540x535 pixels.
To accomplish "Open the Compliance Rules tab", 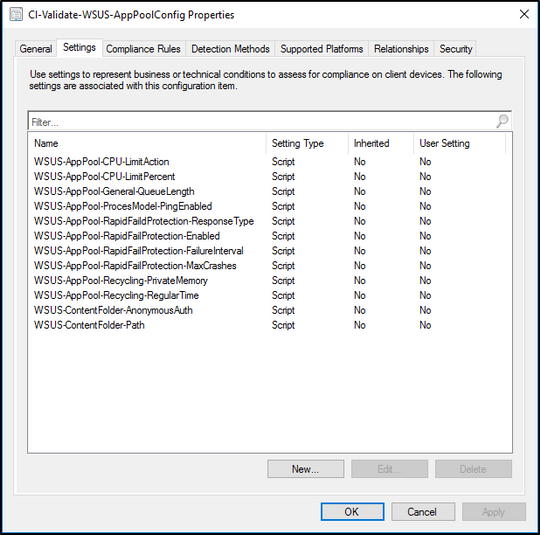I will click(x=143, y=49).
